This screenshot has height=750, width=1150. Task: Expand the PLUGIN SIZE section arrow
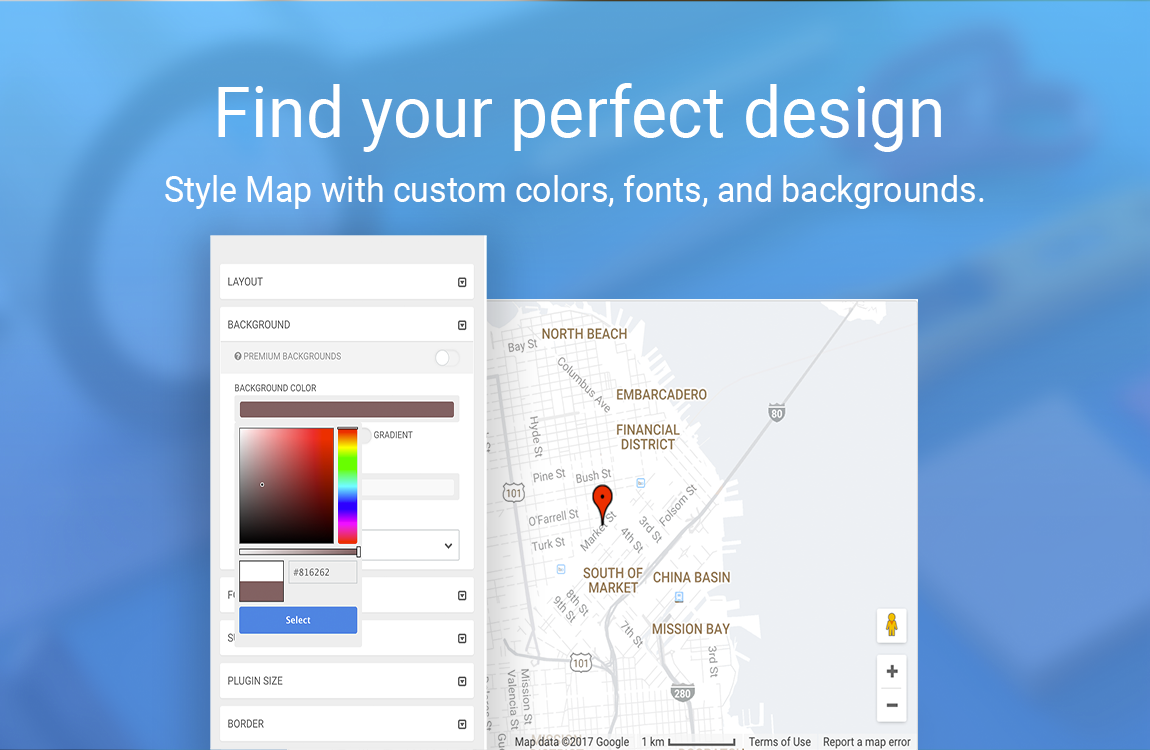point(462,681)
